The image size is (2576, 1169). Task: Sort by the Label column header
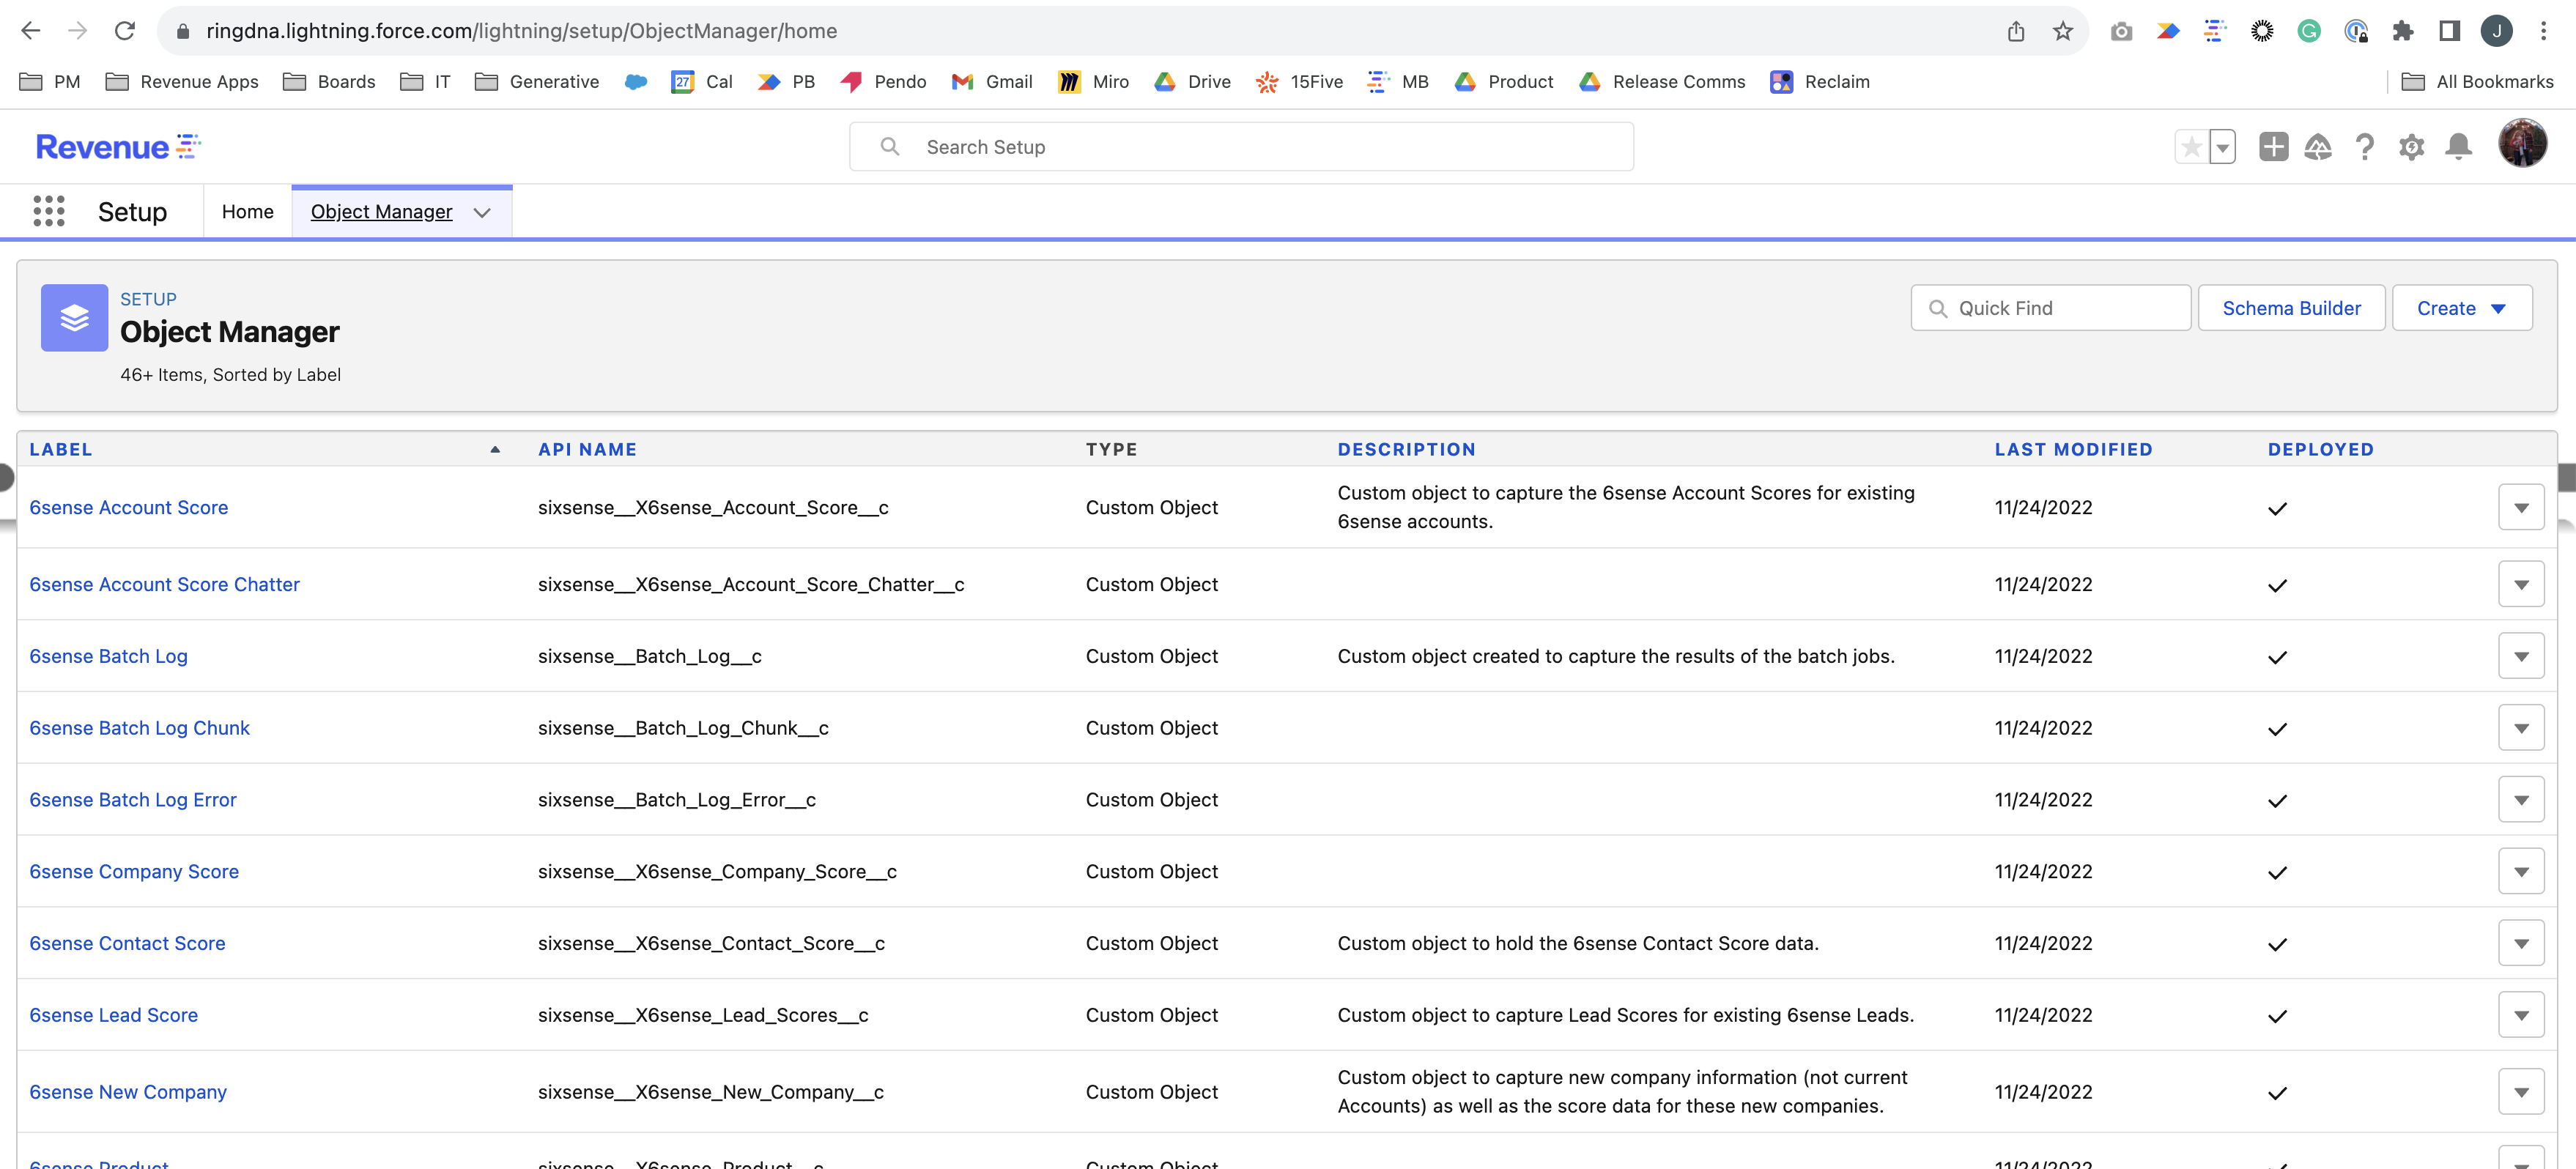tap(61, 450)
